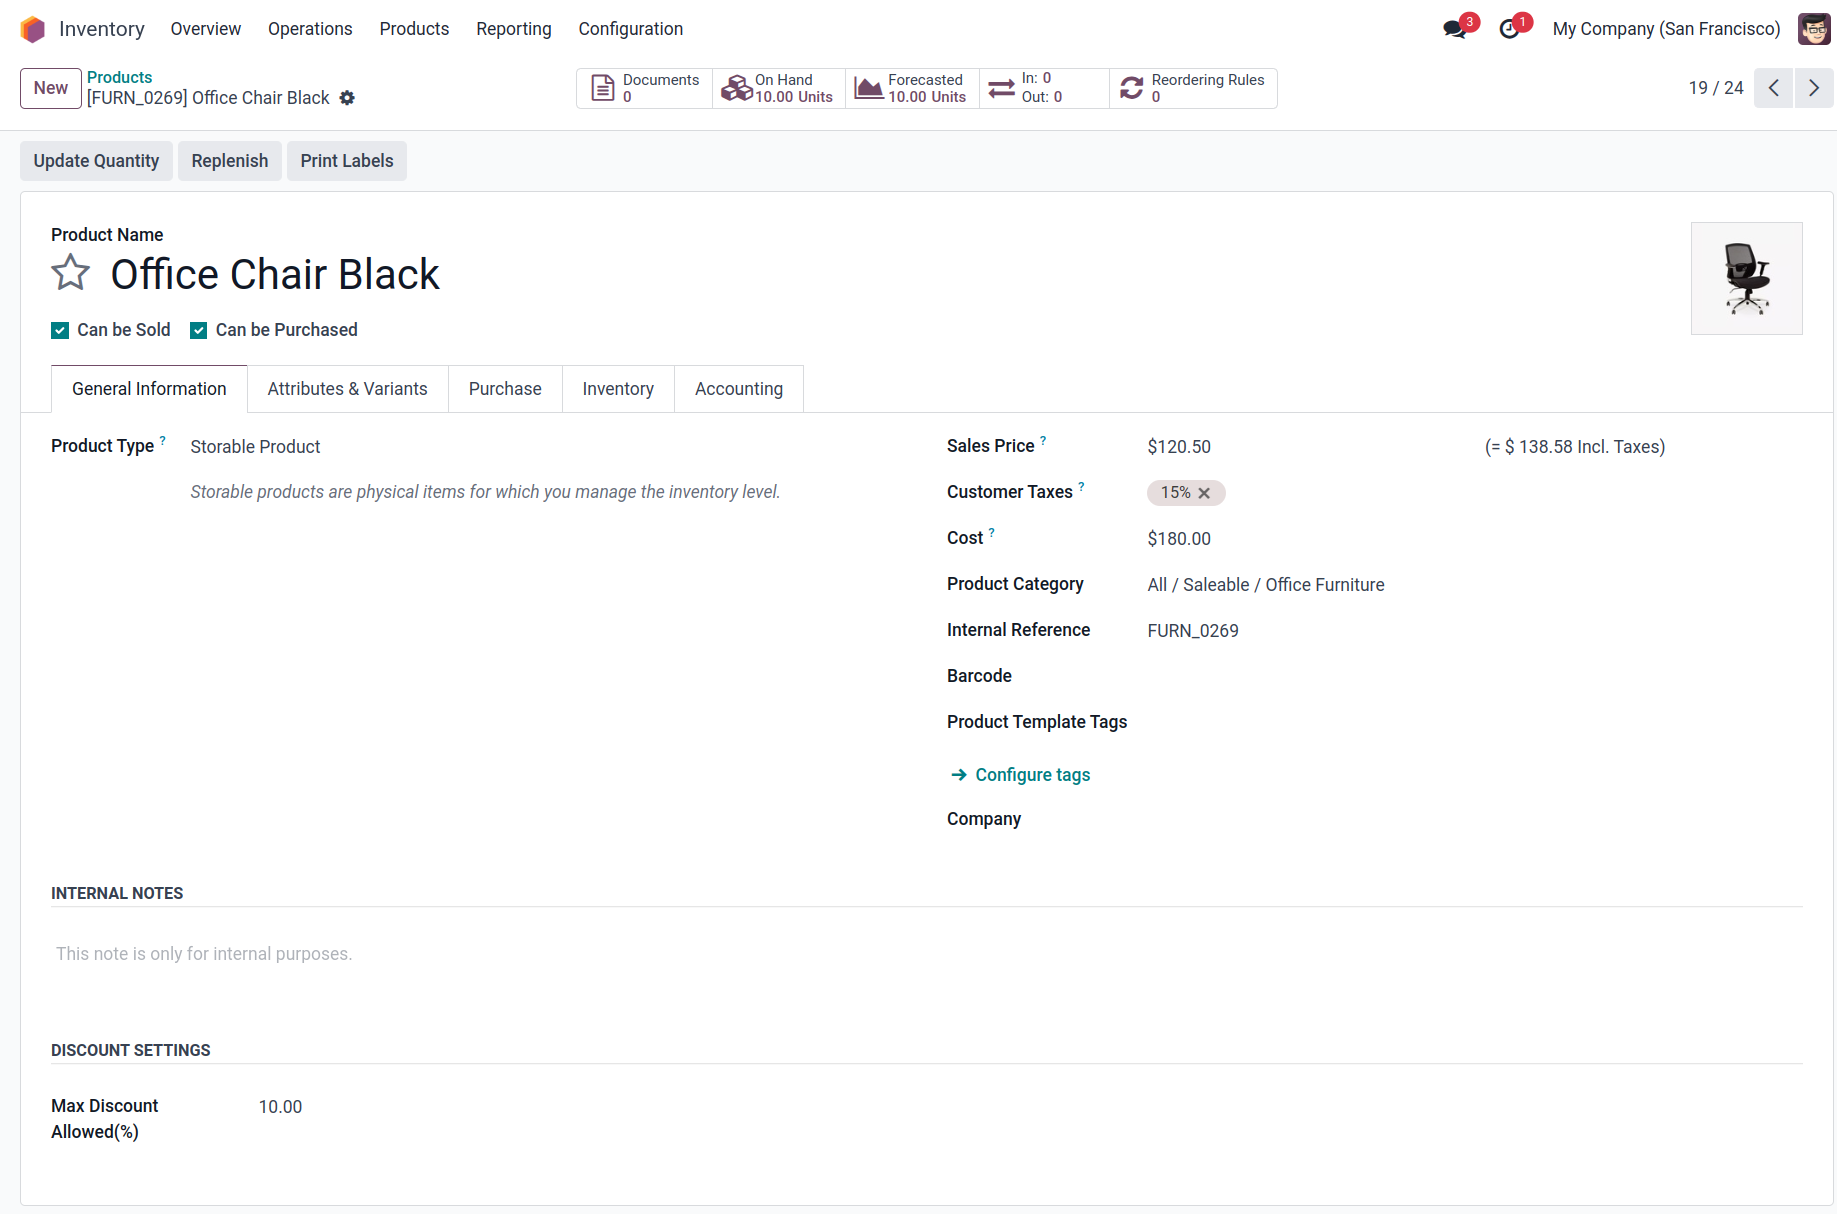1837x1214 pixels.
Task: Follow the Configure tags link
Action: [x=1032, y=775]
